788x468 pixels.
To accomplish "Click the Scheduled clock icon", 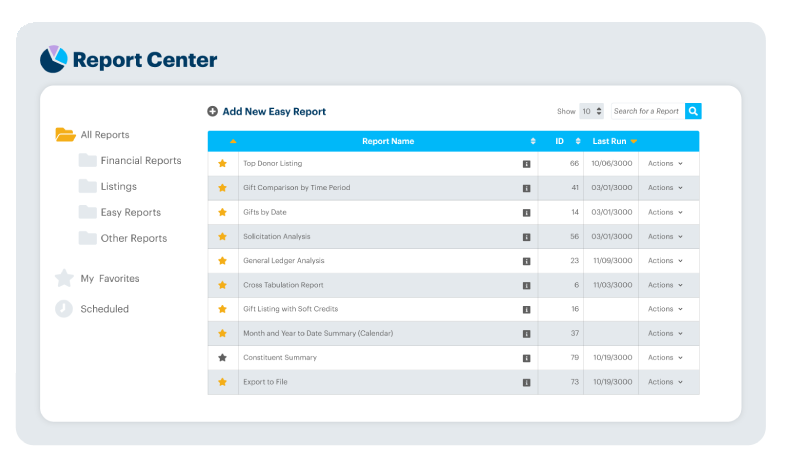I will point(64,309).
